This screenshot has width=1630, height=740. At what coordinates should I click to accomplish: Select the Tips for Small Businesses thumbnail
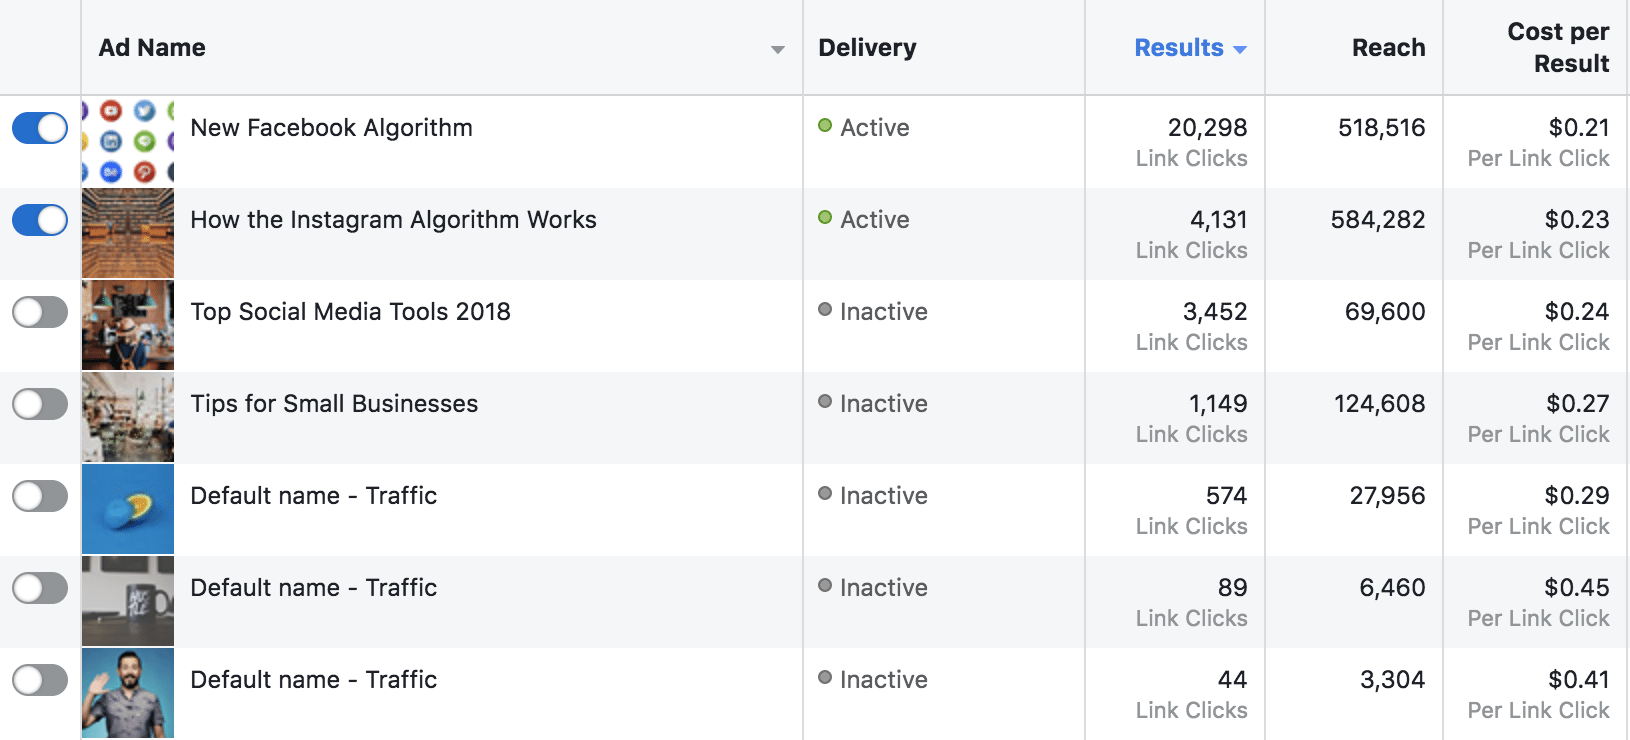127,417
